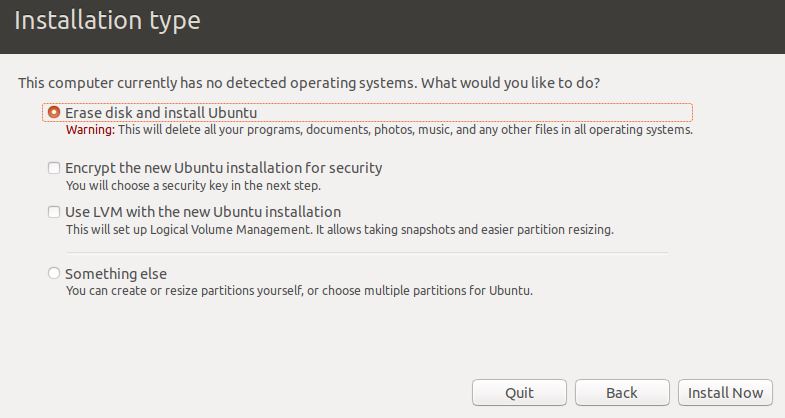Go back with the Back button
Image resolution: width=785 pixels, height=418 pixels.
tap(622, 392)
